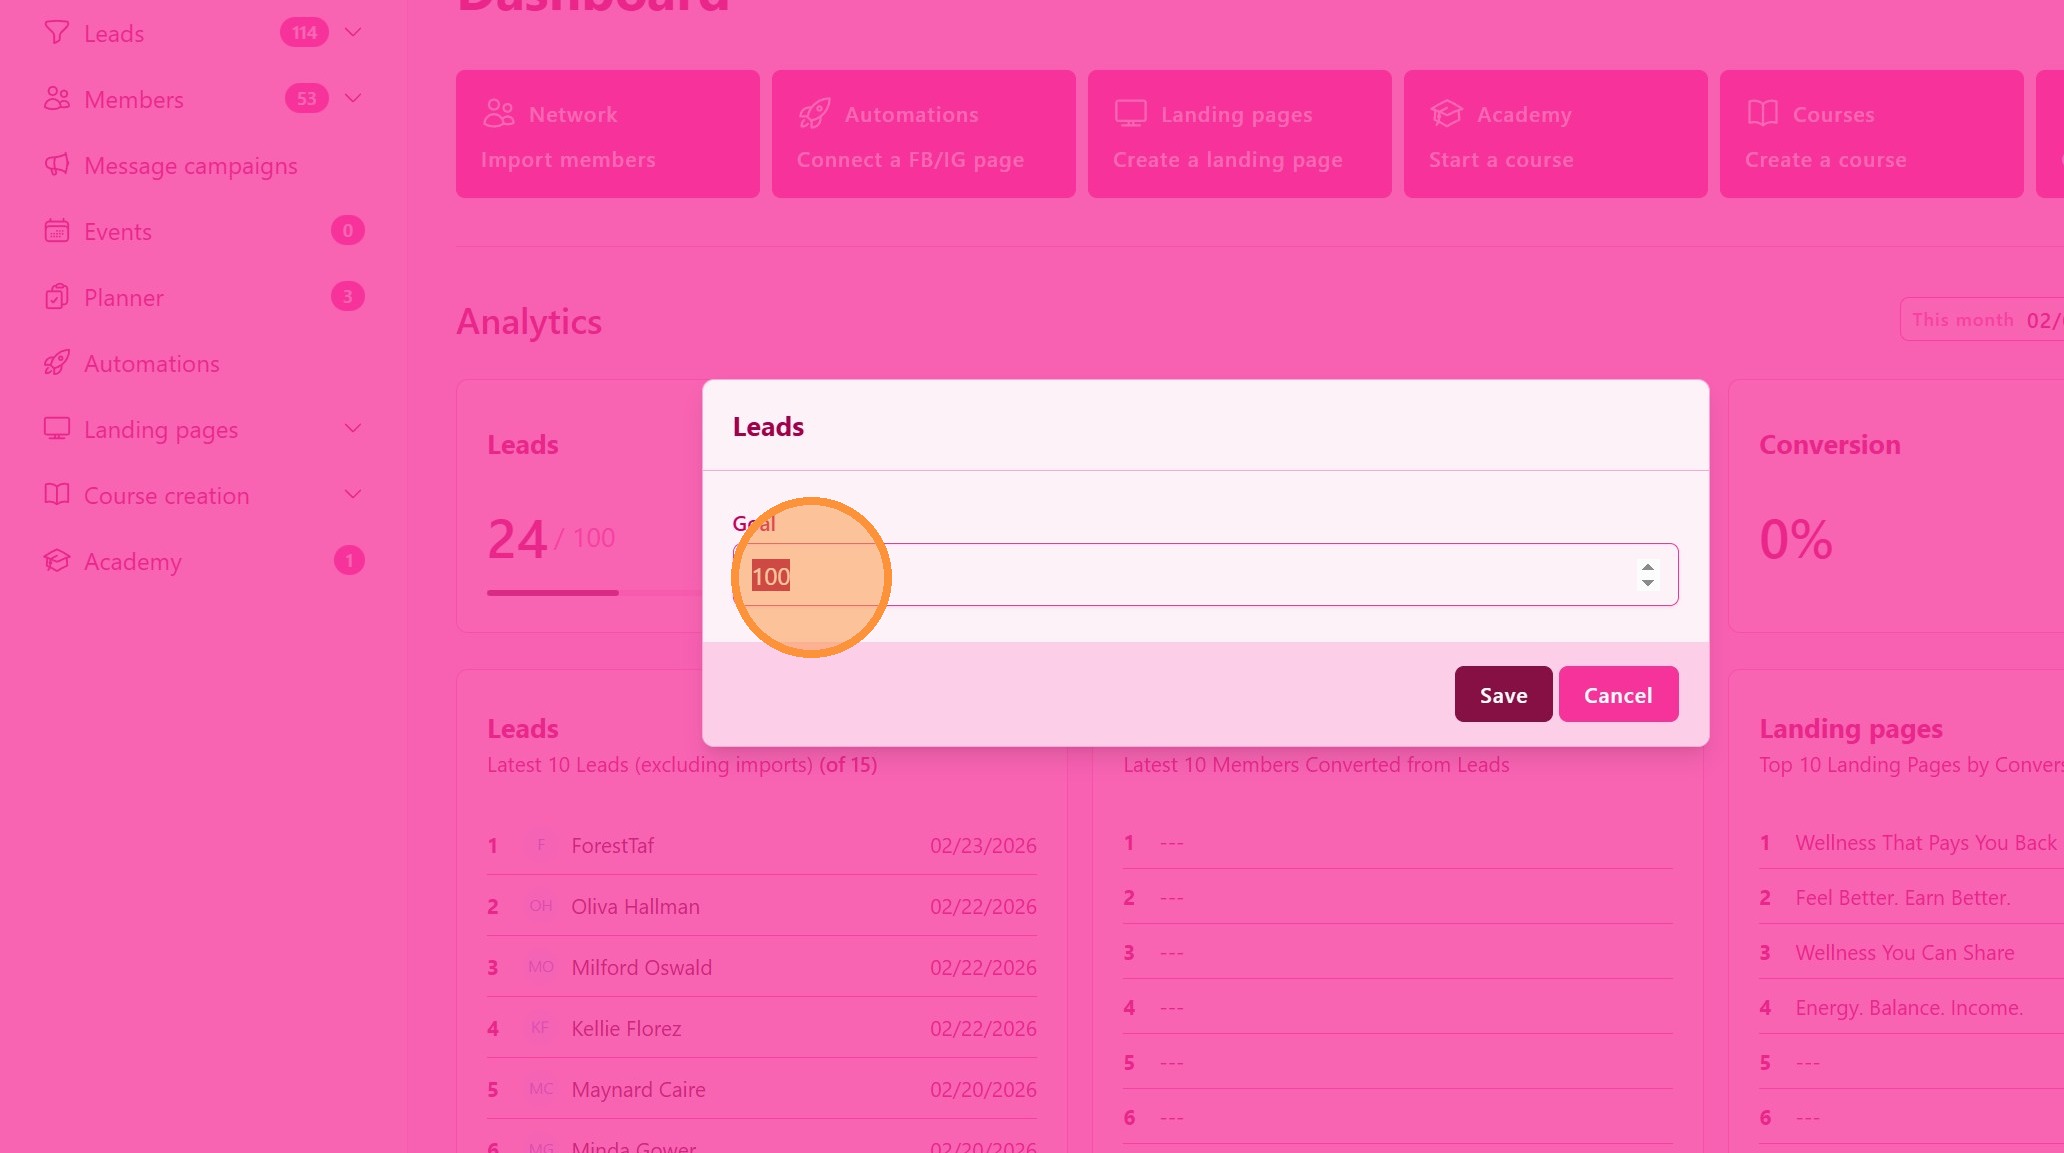Click the Events calendar icon
Image resolution: width=2064 pixels, height=1153 pixels.
coord(57,231)
